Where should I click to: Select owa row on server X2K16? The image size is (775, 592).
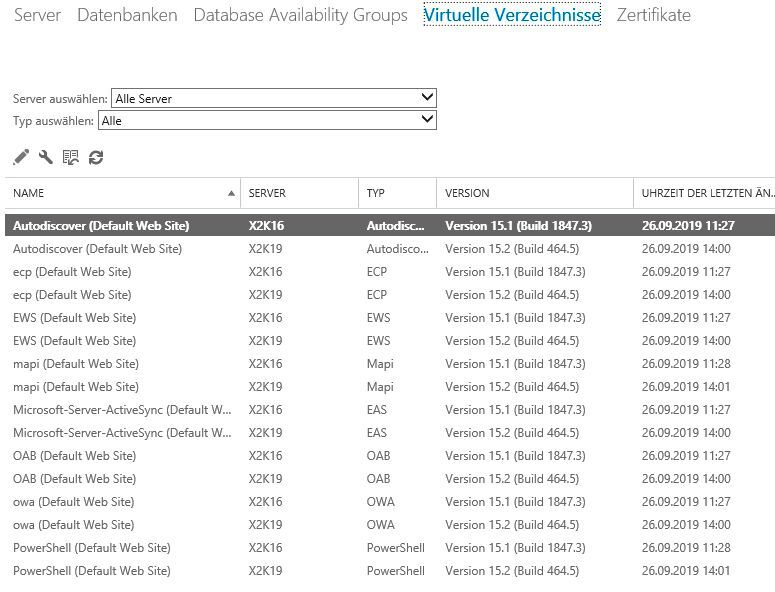point(390,502)
